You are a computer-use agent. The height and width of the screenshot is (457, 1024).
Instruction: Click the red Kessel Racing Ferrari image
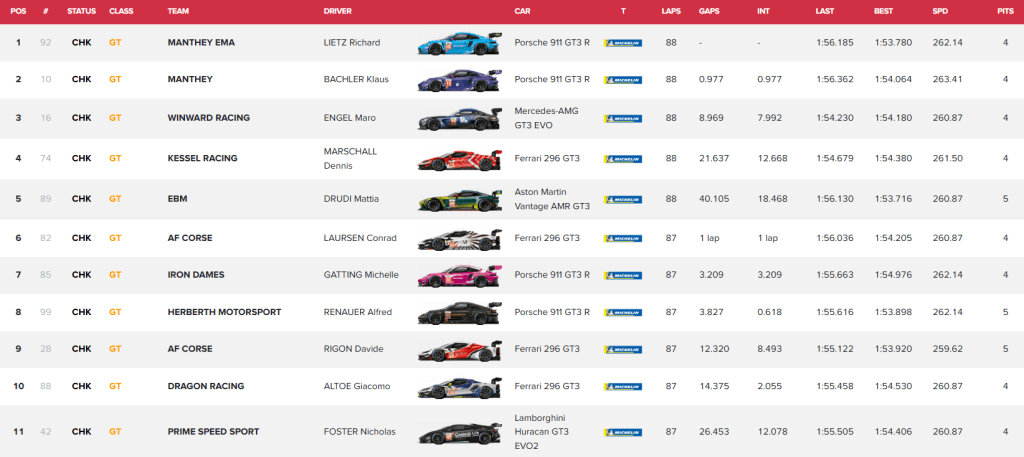click(460, 159)
